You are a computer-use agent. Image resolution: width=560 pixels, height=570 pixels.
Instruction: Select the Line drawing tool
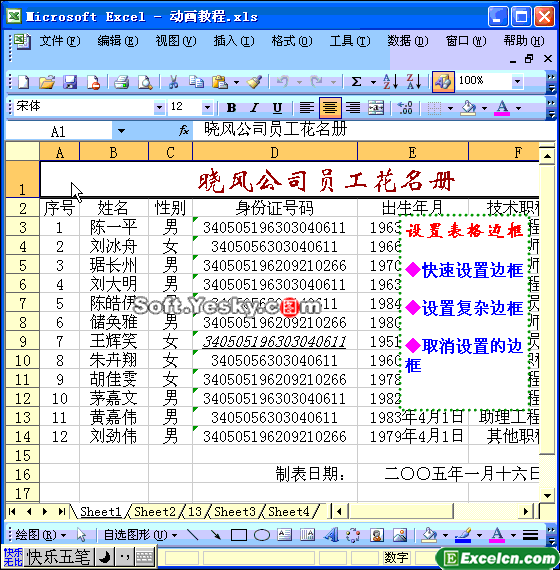[x=192, y=535]
